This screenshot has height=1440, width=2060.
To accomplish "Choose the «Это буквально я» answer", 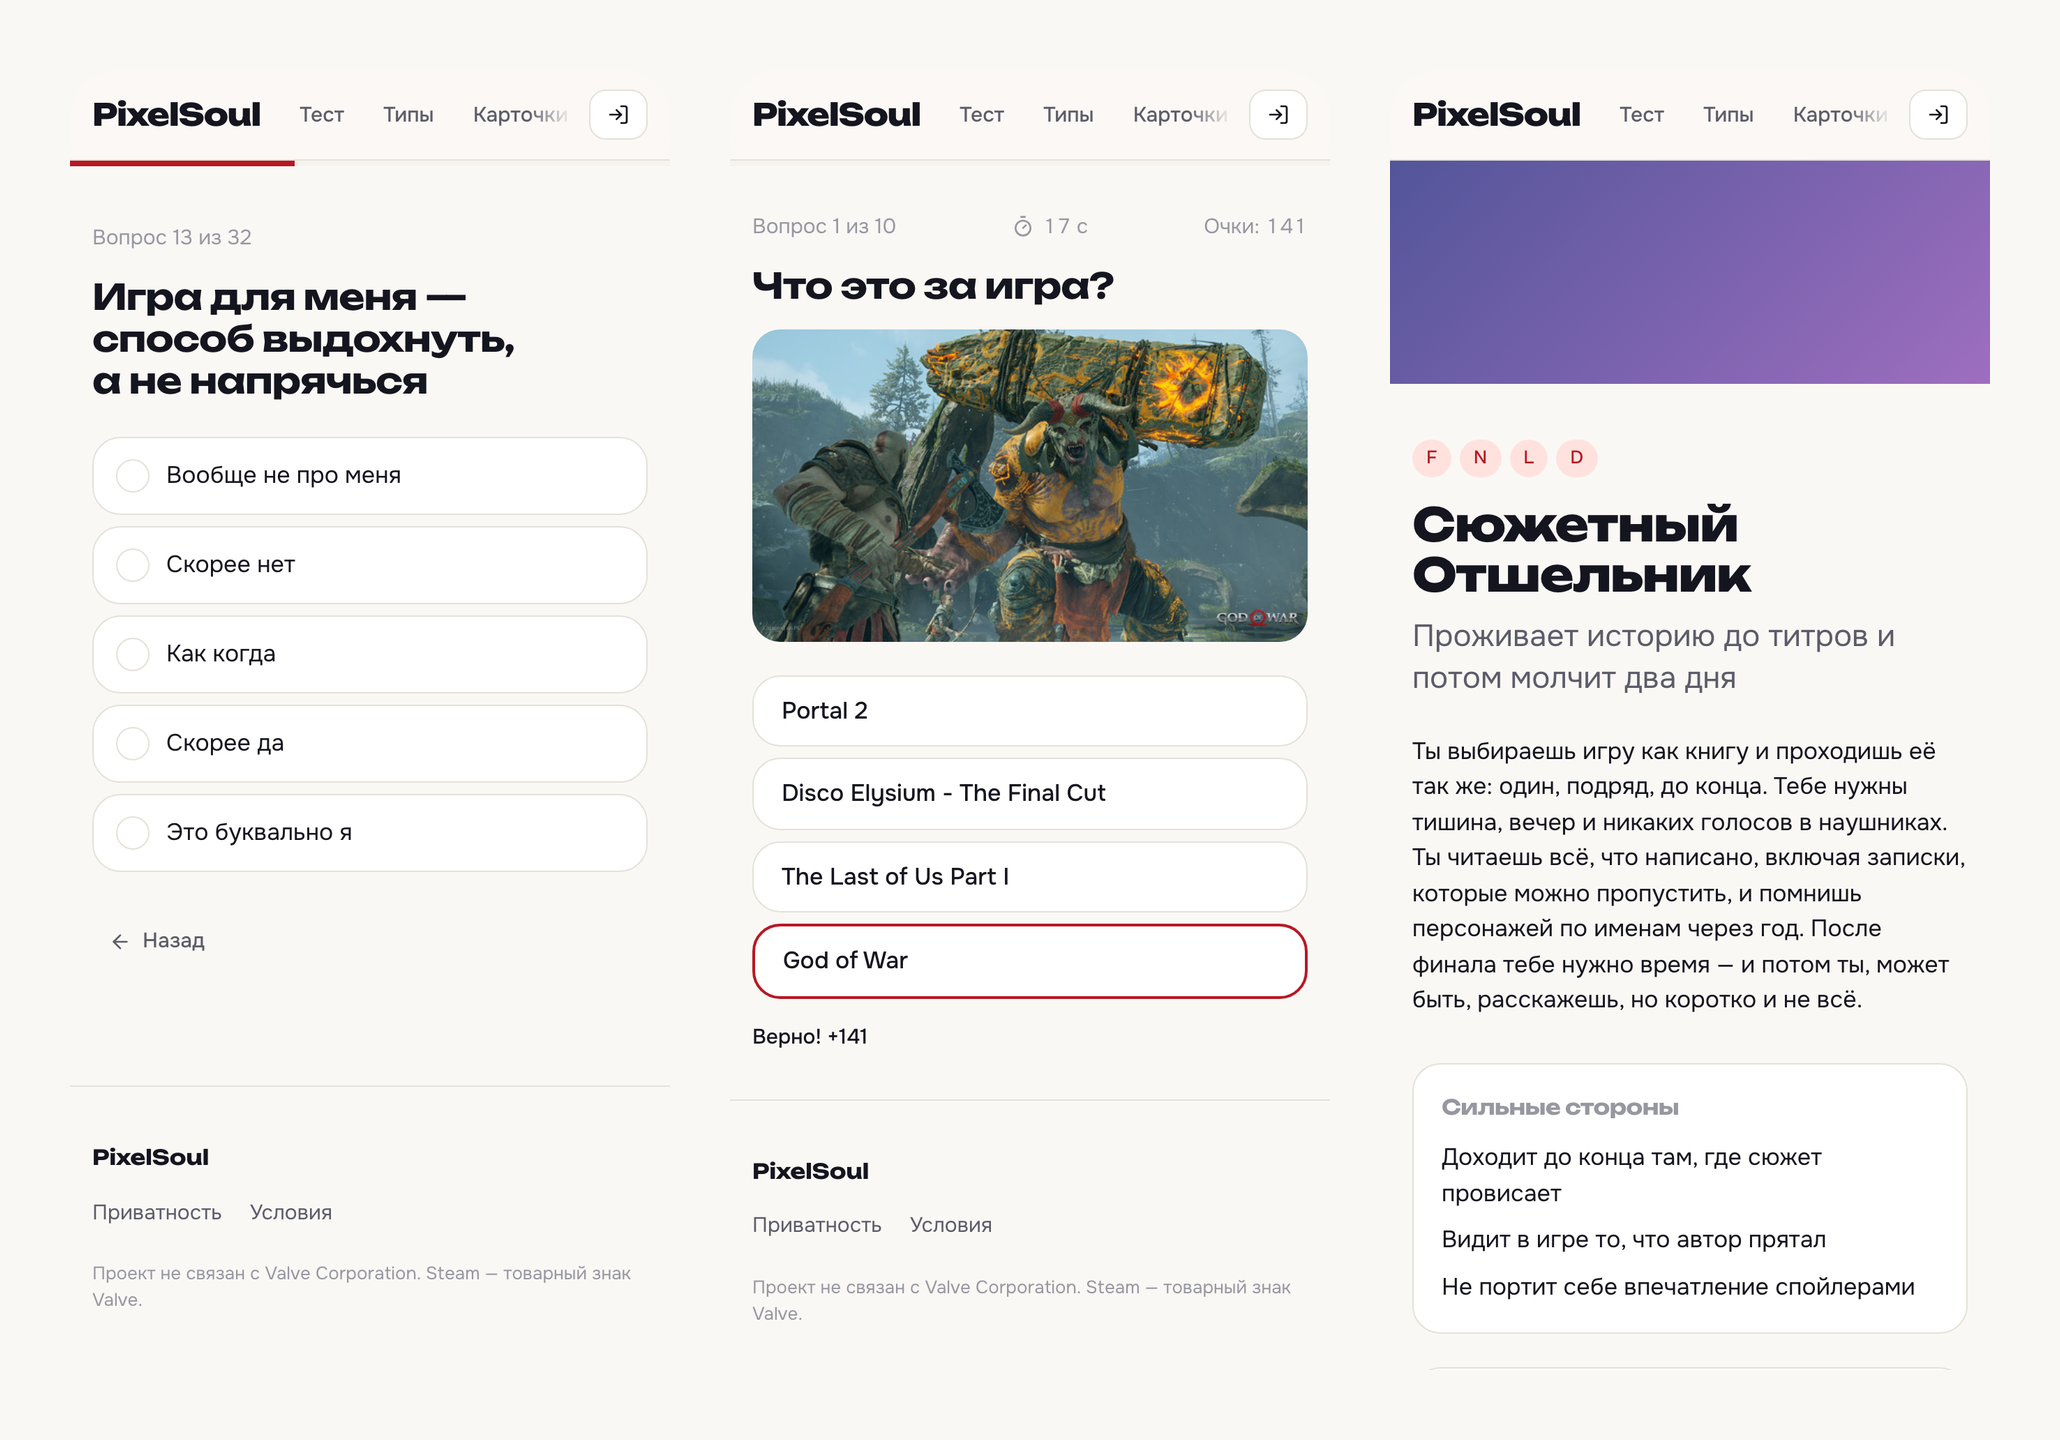I will 370,833.
